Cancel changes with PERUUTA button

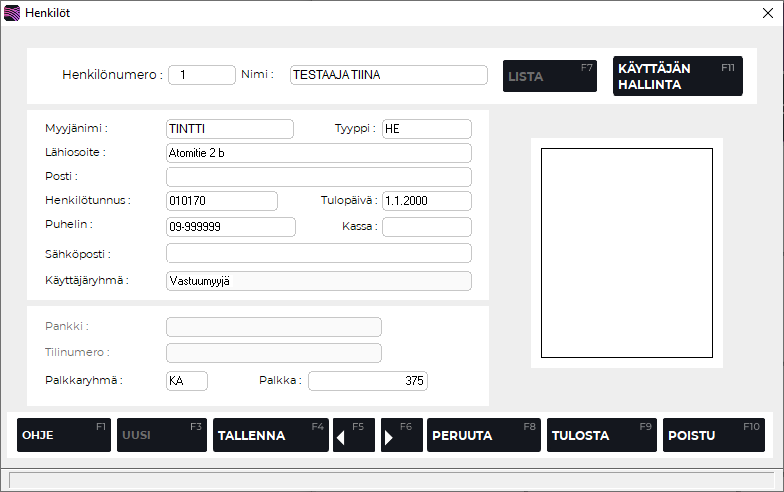pos(483,436)
